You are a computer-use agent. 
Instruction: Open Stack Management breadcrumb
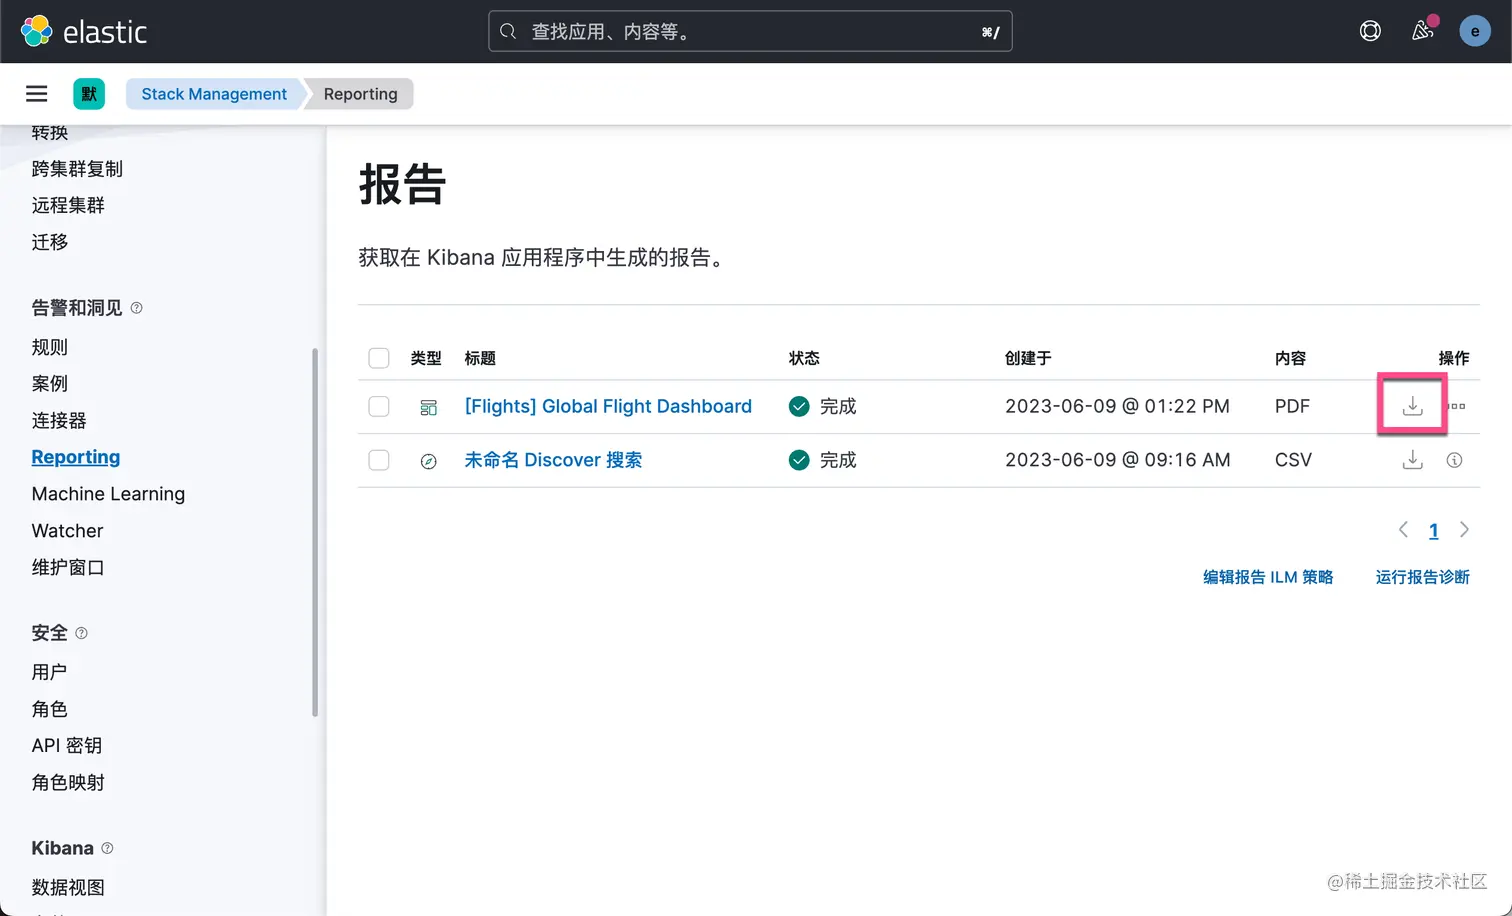coord(213,94)
